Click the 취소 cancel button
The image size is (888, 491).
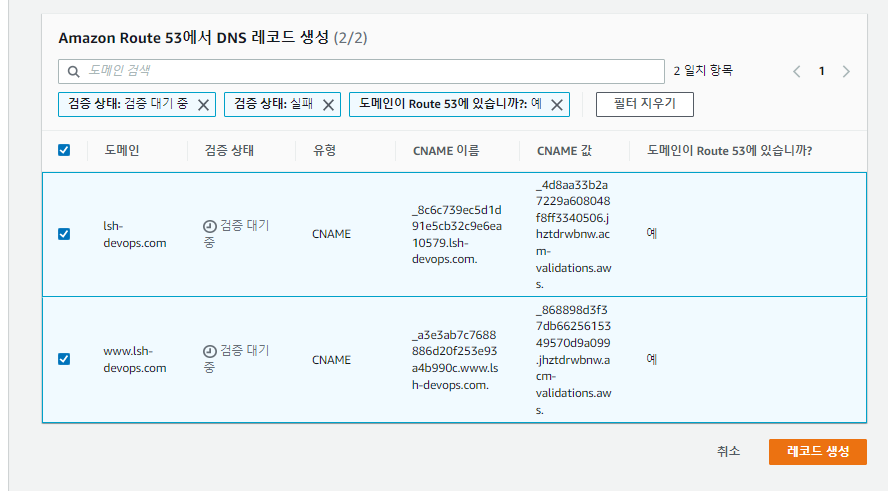728,451
